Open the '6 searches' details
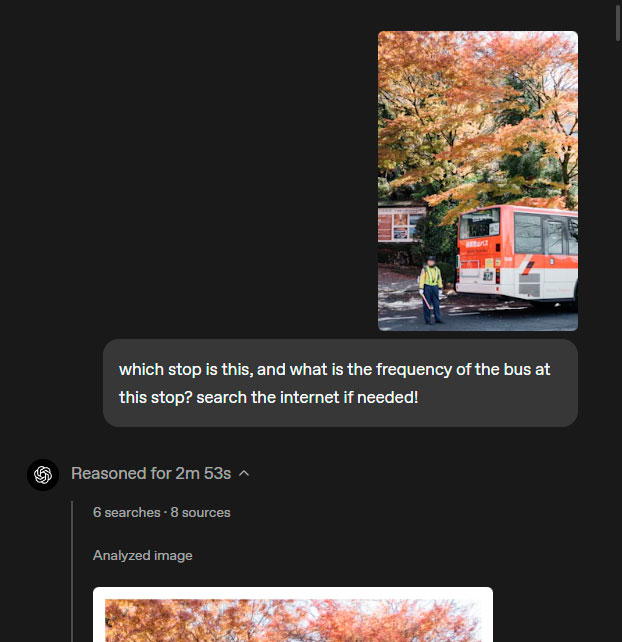The height and width of the screenshot is (642, 622). tap(127, 512)
